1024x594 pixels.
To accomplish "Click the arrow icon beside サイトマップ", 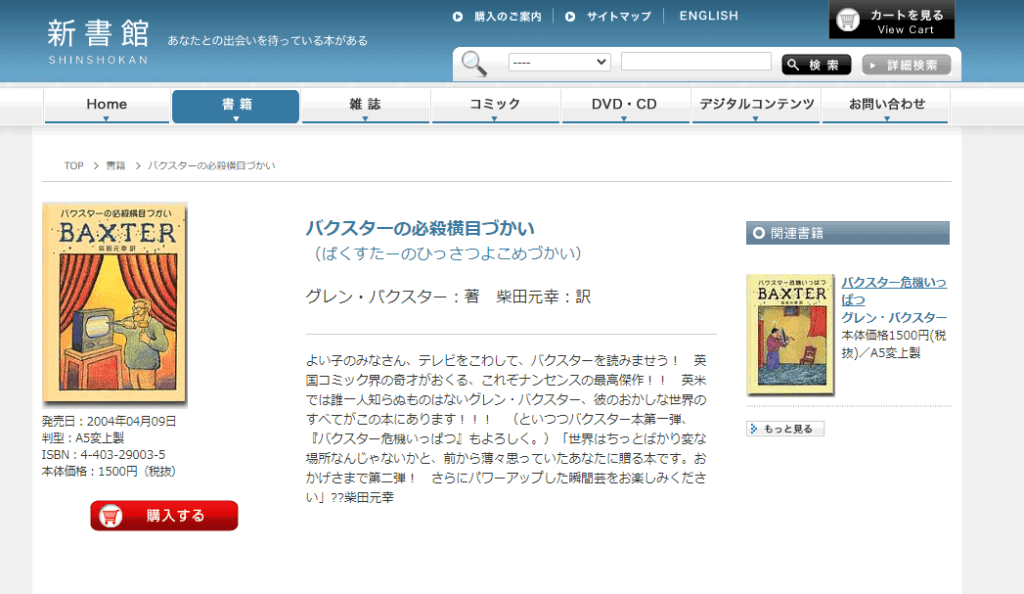I will pos(570,17).
